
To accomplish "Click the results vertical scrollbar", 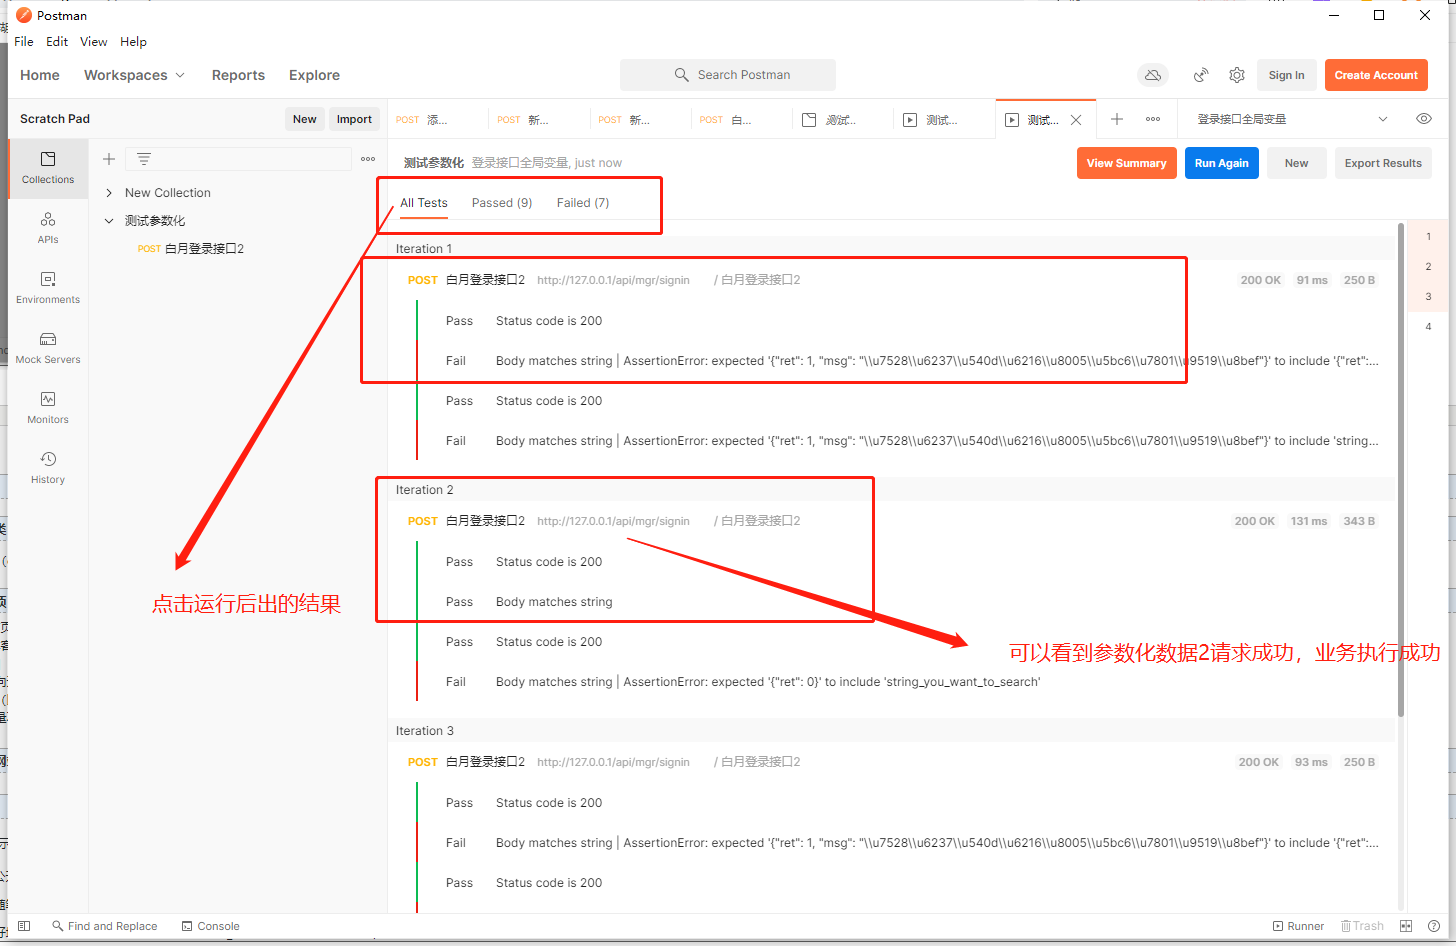I will point(1401,470).
